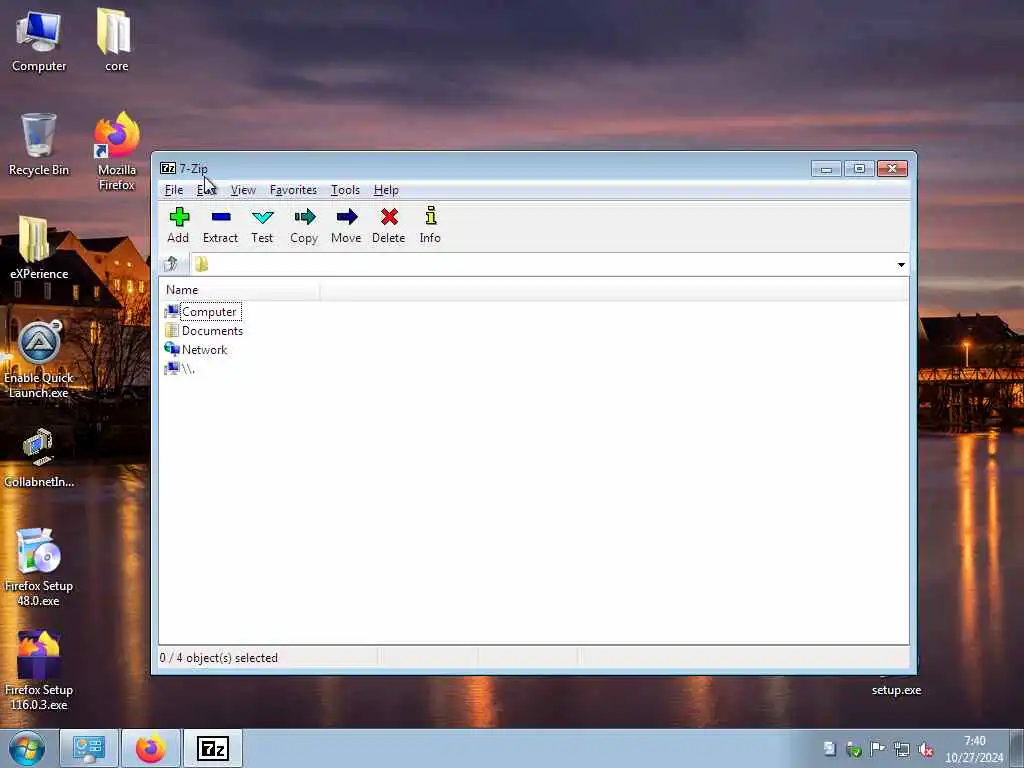Select the Network entry in file list
This screenshot has height=768, width=1024.
click(196, 349)
